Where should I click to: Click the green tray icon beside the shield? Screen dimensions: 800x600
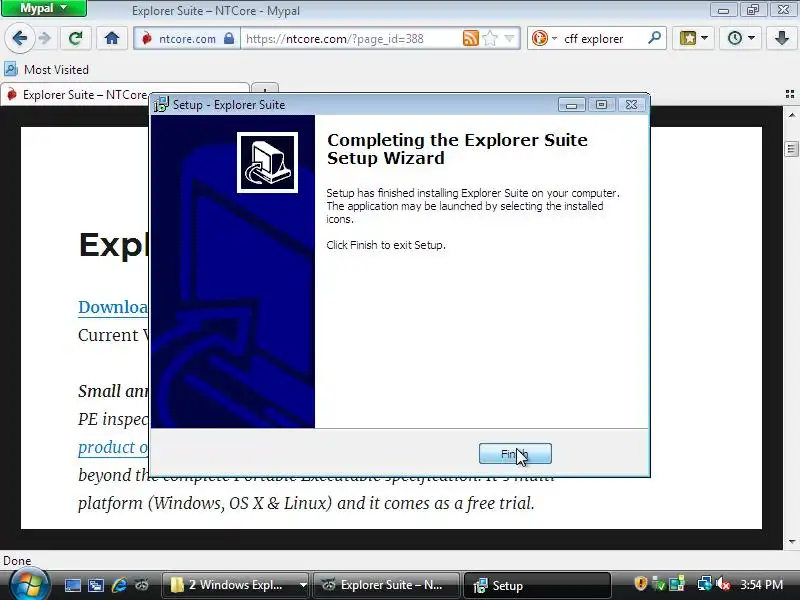pyautogui.click(x=659, y=584)
